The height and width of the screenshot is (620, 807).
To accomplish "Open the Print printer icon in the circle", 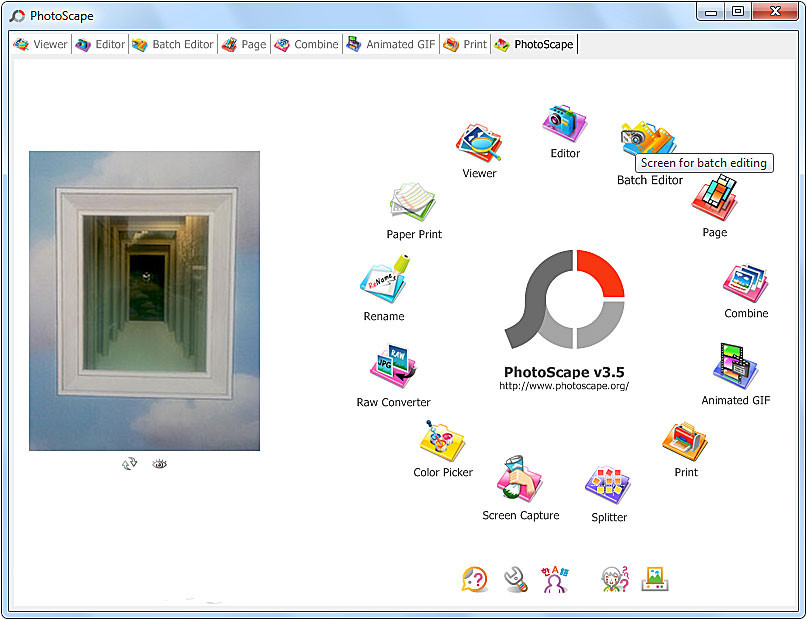I will [x=685, y=441].
